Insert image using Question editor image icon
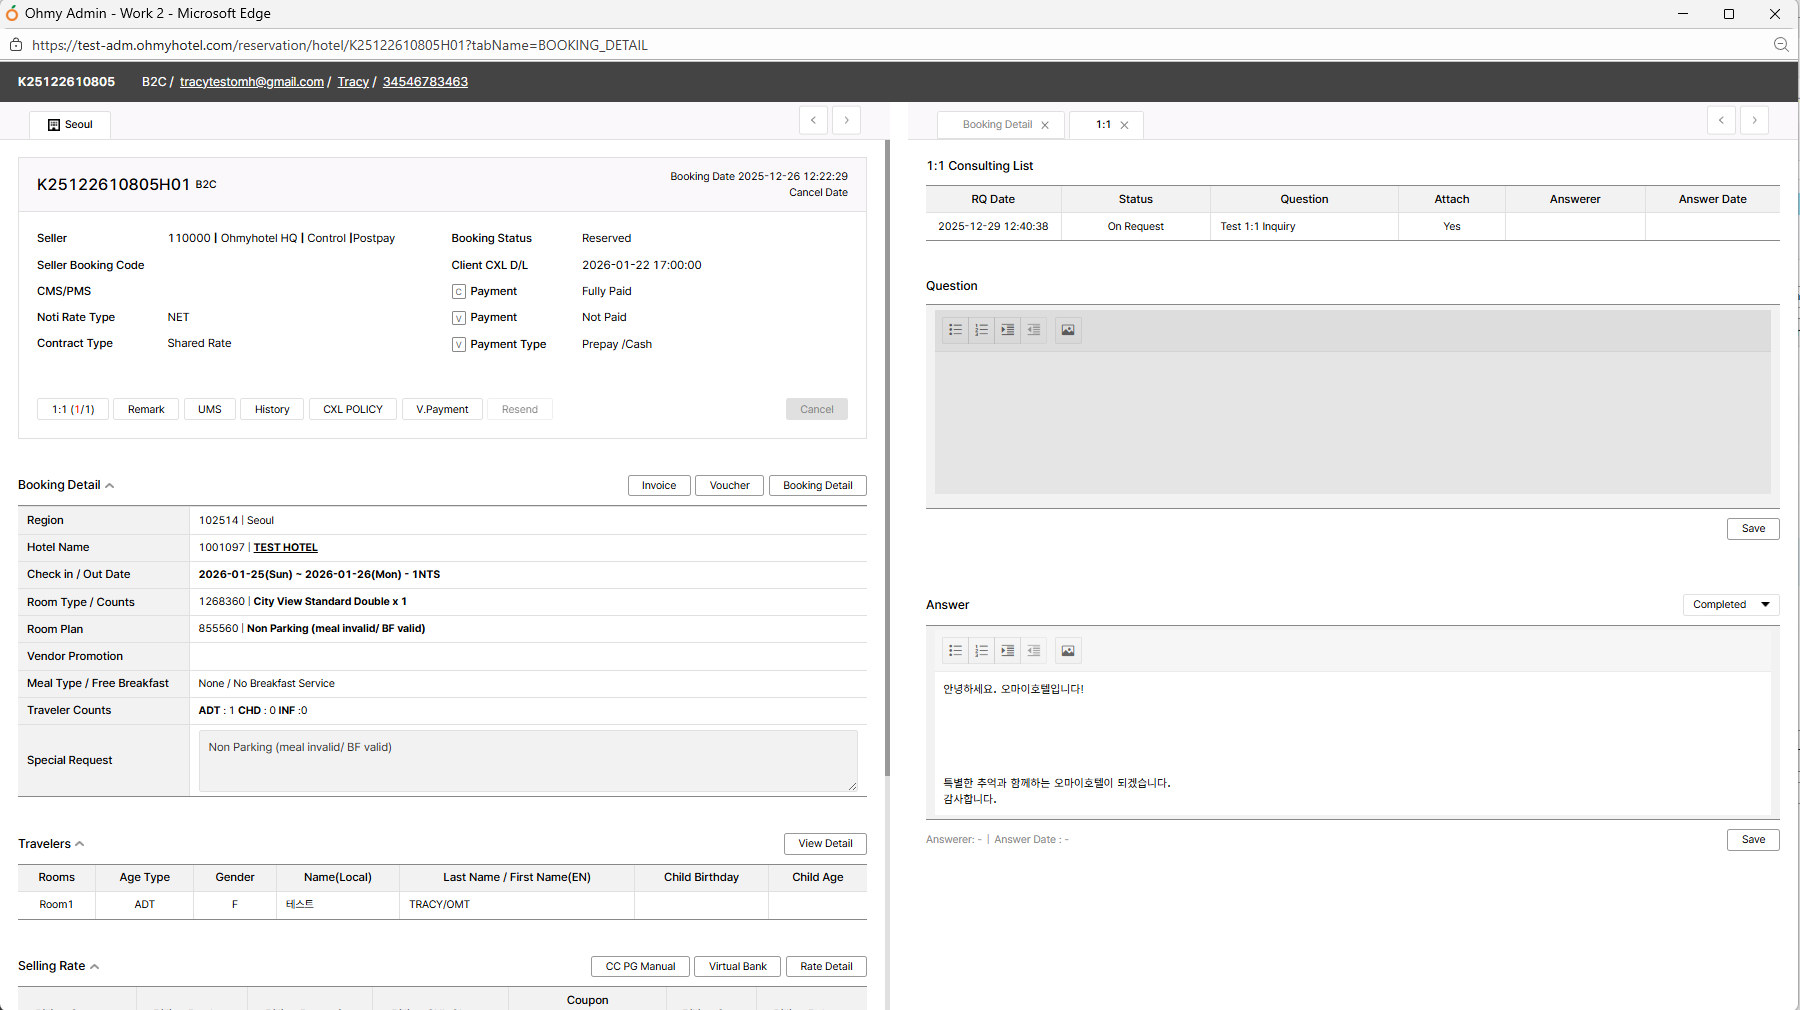 point(1068,330)
